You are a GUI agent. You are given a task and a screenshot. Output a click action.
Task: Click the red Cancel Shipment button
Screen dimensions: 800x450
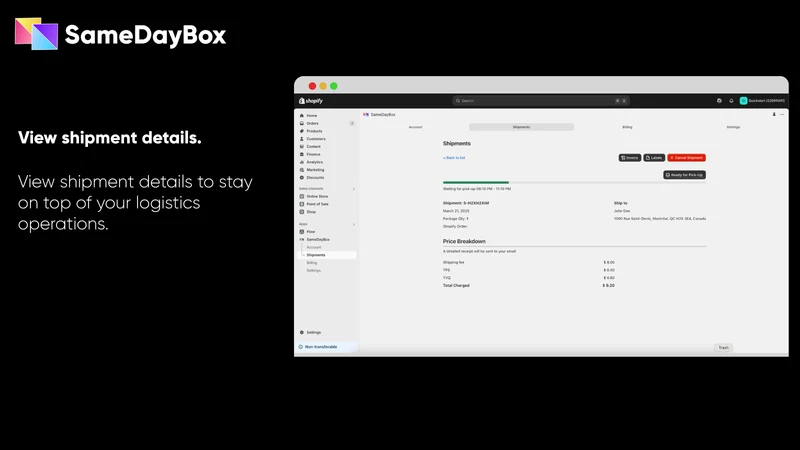click(686, 158)
